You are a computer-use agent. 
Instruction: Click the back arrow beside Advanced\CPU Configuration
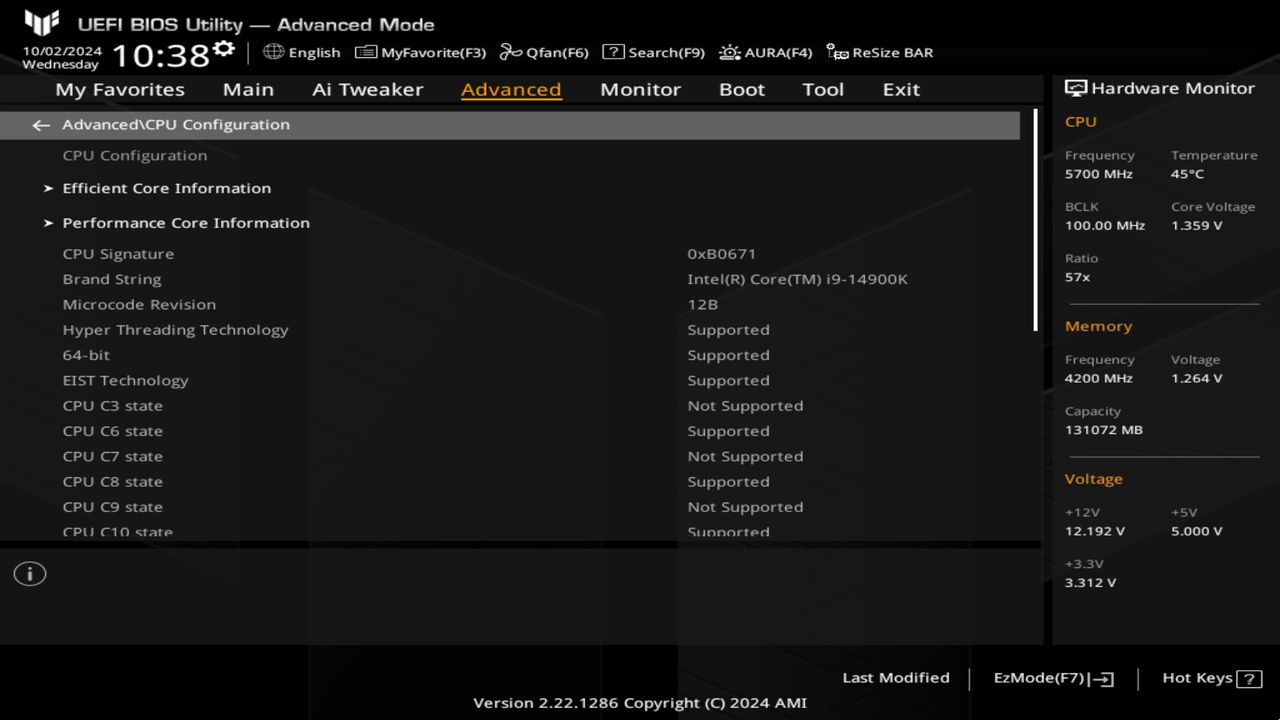41,125
